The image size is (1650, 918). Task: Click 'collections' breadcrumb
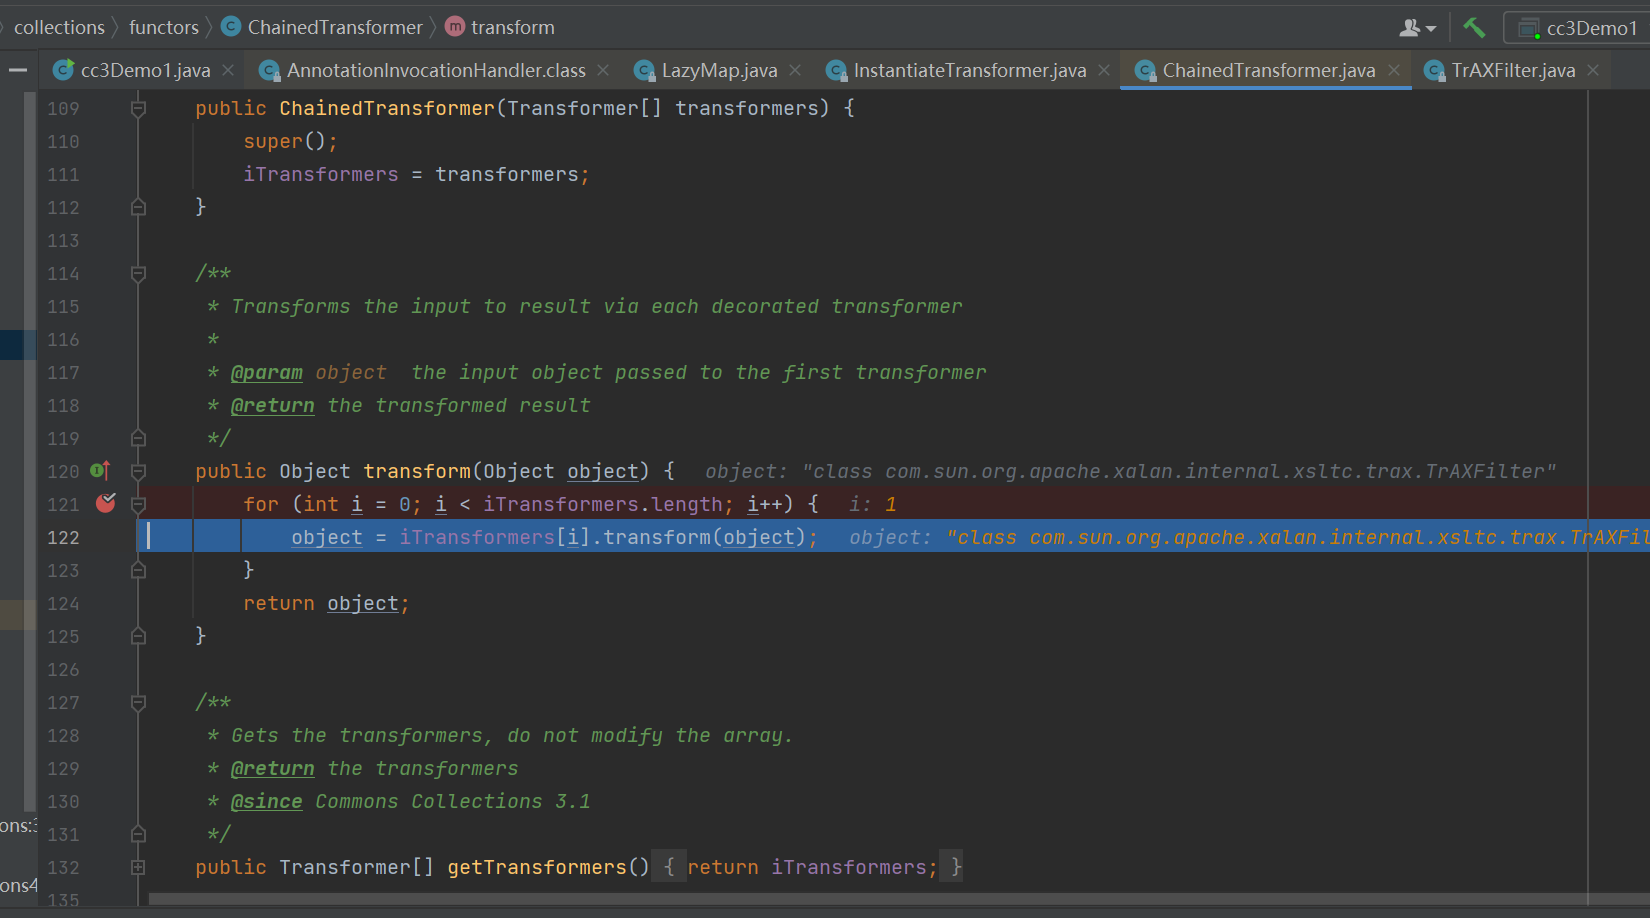(x=59, y=27)
